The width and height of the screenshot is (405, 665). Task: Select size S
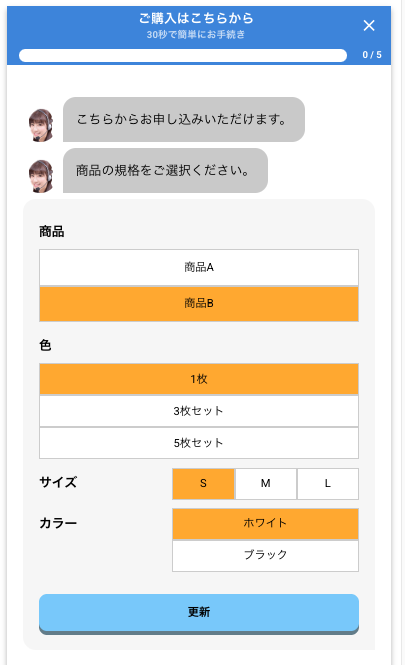pos(203,483)
